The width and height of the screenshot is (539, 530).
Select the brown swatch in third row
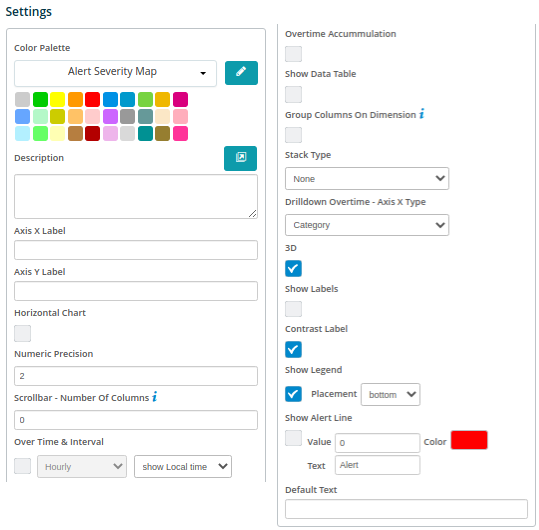click(75, 133)
